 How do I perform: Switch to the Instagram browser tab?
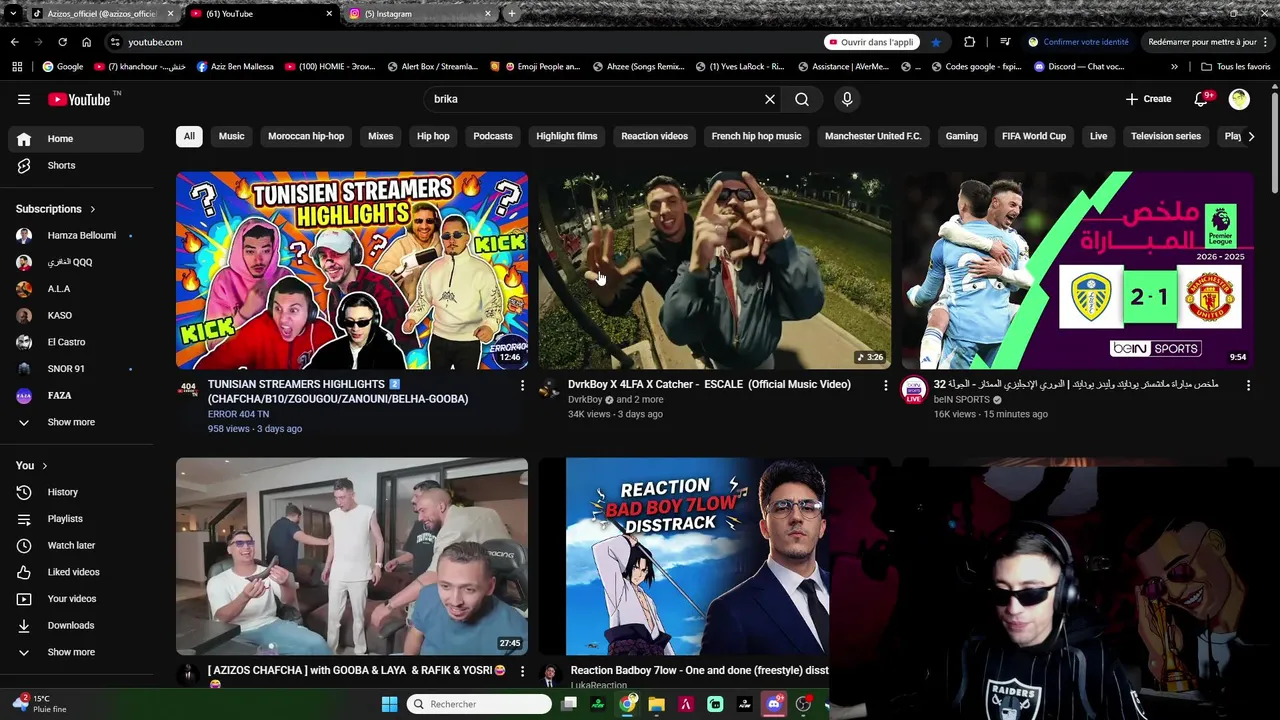(419, 14)
